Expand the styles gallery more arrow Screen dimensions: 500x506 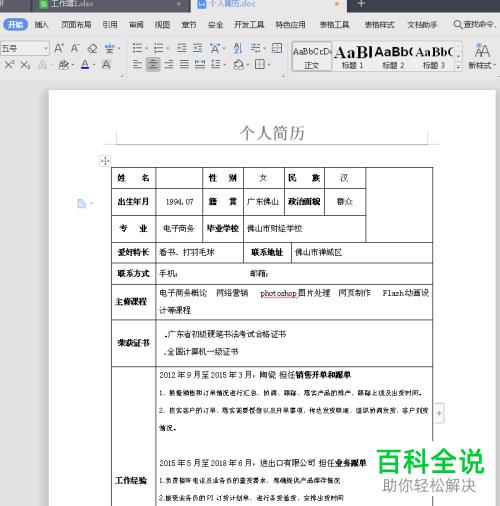pyautogui.click(x=458, y=67)
